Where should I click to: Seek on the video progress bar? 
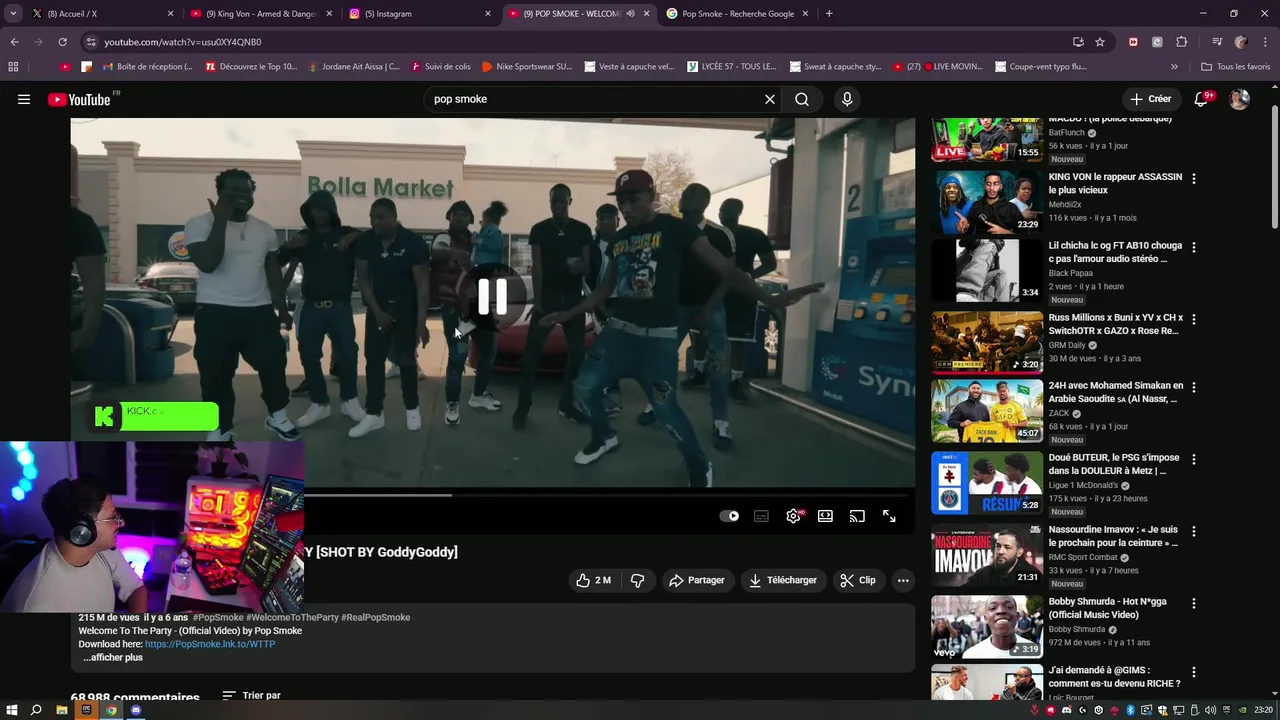[x=610, y=495]
